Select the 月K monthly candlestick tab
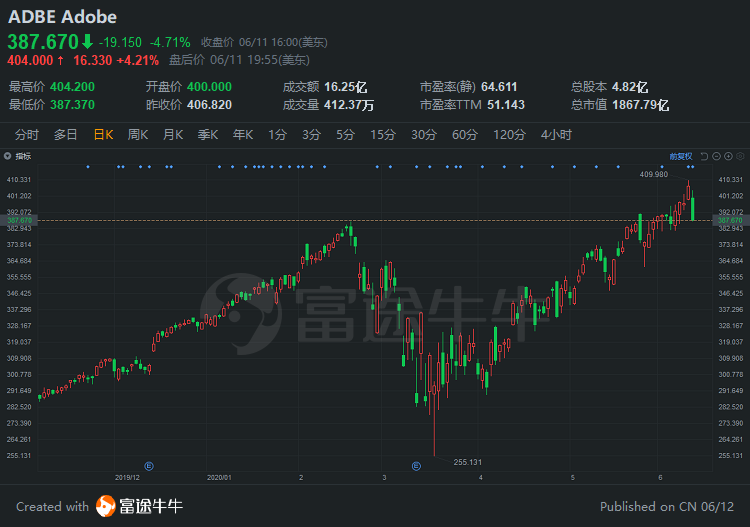Image resolution: width=750 pixels, height=527 pixels. [173, 135]
